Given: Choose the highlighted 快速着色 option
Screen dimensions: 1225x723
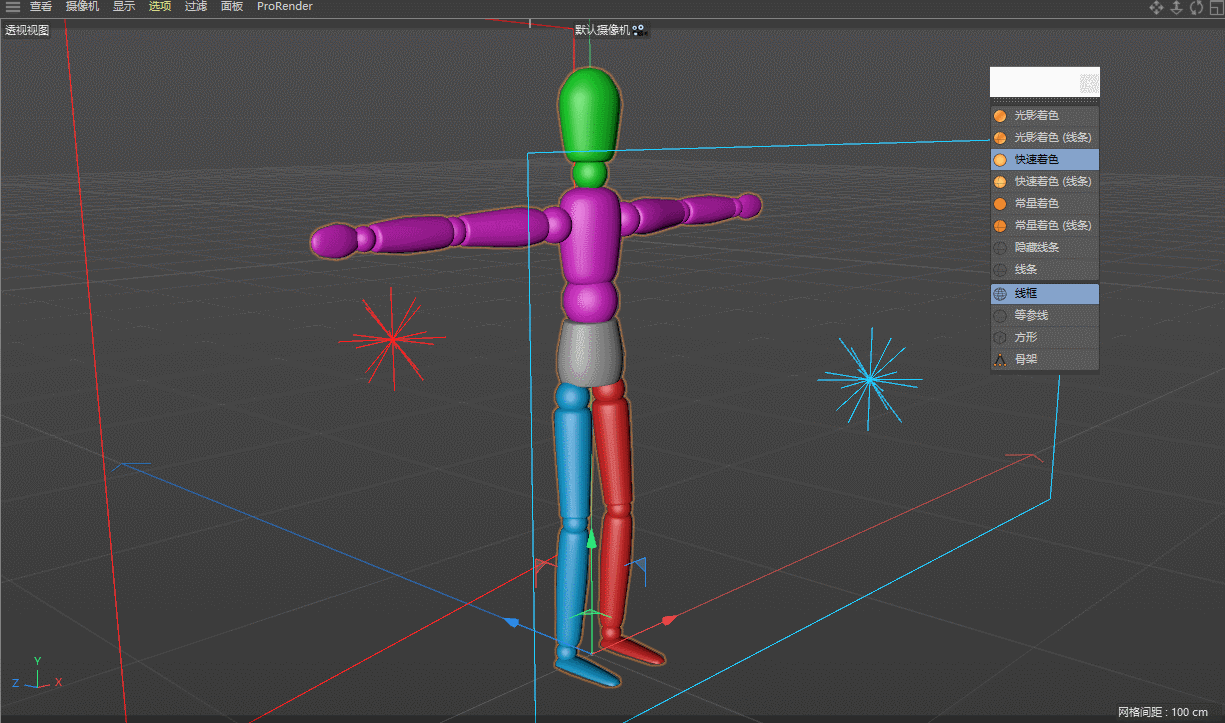Looking at the screenshot, I should (x=1045, y=160).
